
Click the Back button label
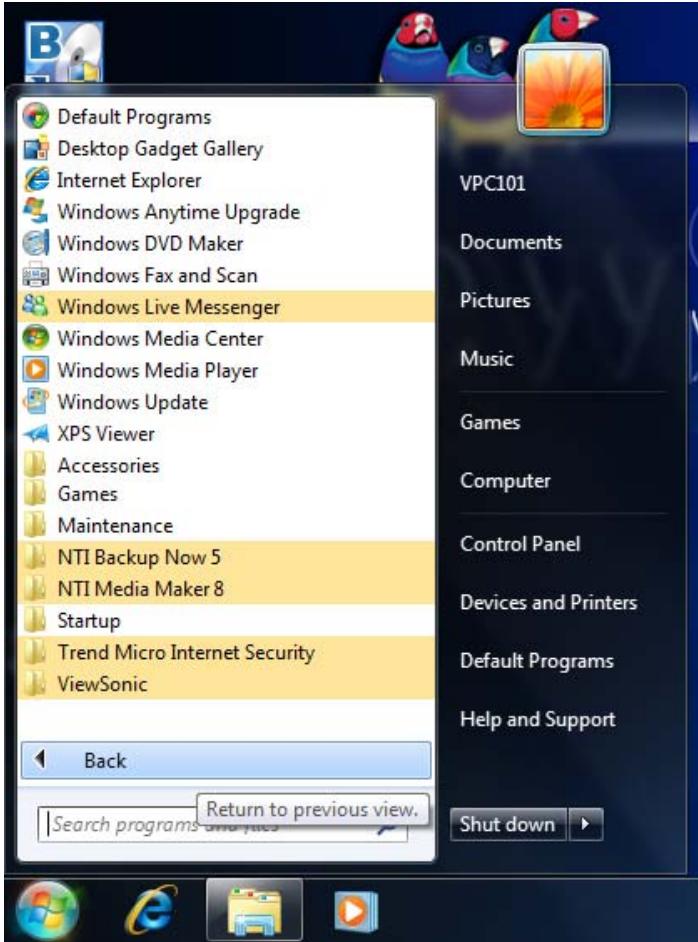[105, 760]
